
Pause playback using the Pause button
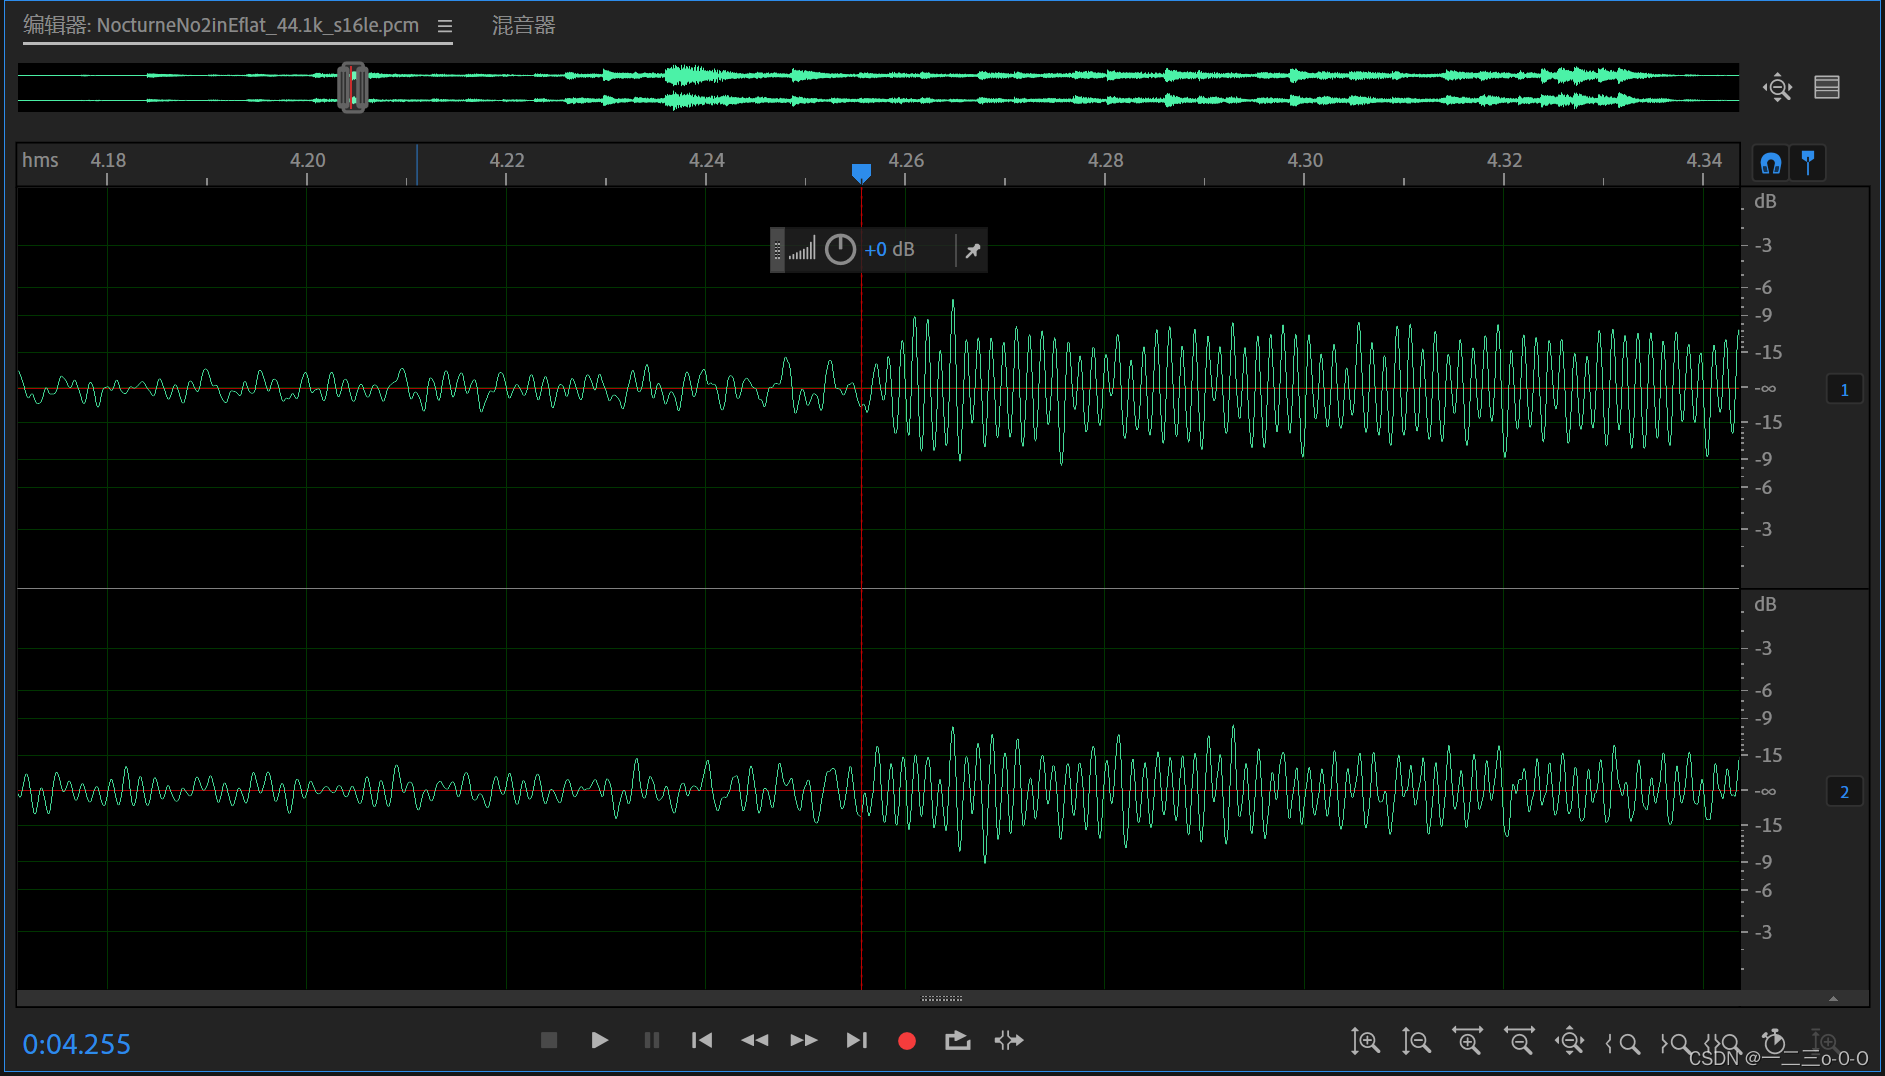(652, 1040)
